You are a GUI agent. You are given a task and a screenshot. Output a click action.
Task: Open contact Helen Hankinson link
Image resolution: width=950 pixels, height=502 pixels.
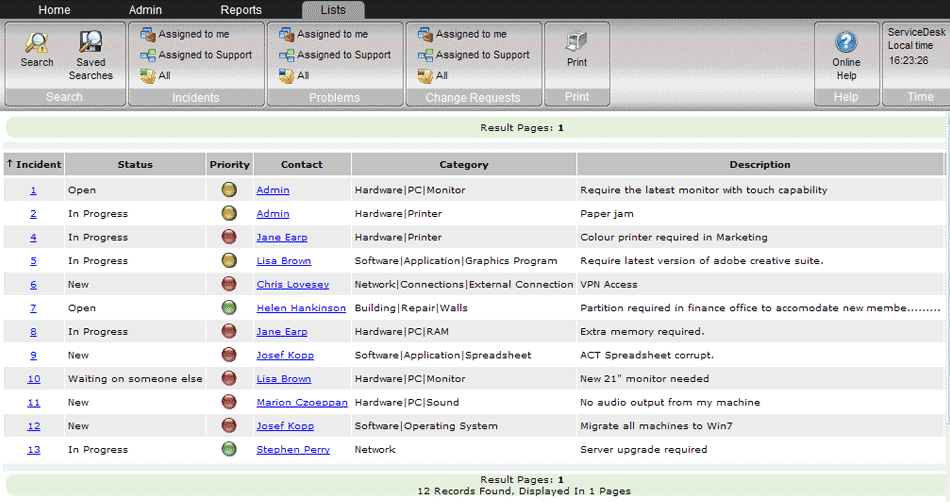pyautogui.click(x=301, y=308)
